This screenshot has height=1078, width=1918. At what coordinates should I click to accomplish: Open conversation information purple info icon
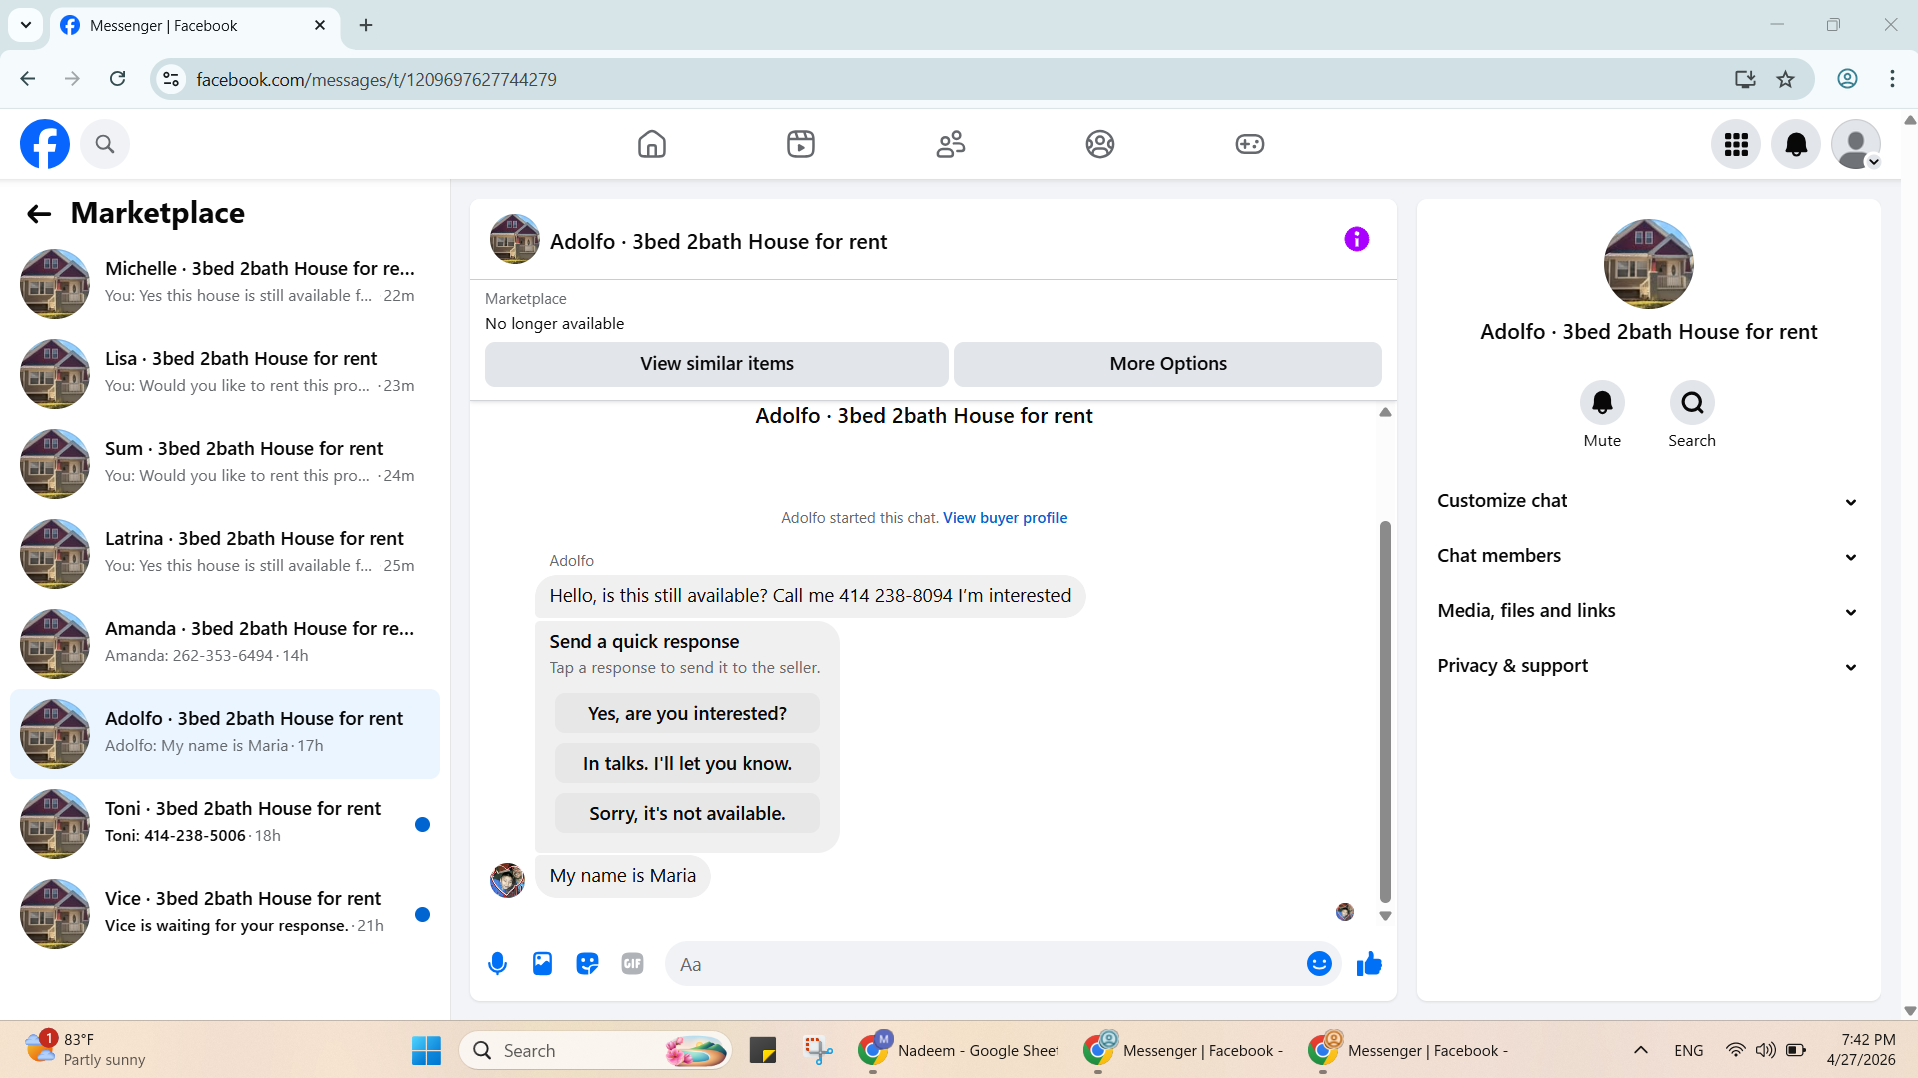pyautogui.click(x=1356, y=239)
